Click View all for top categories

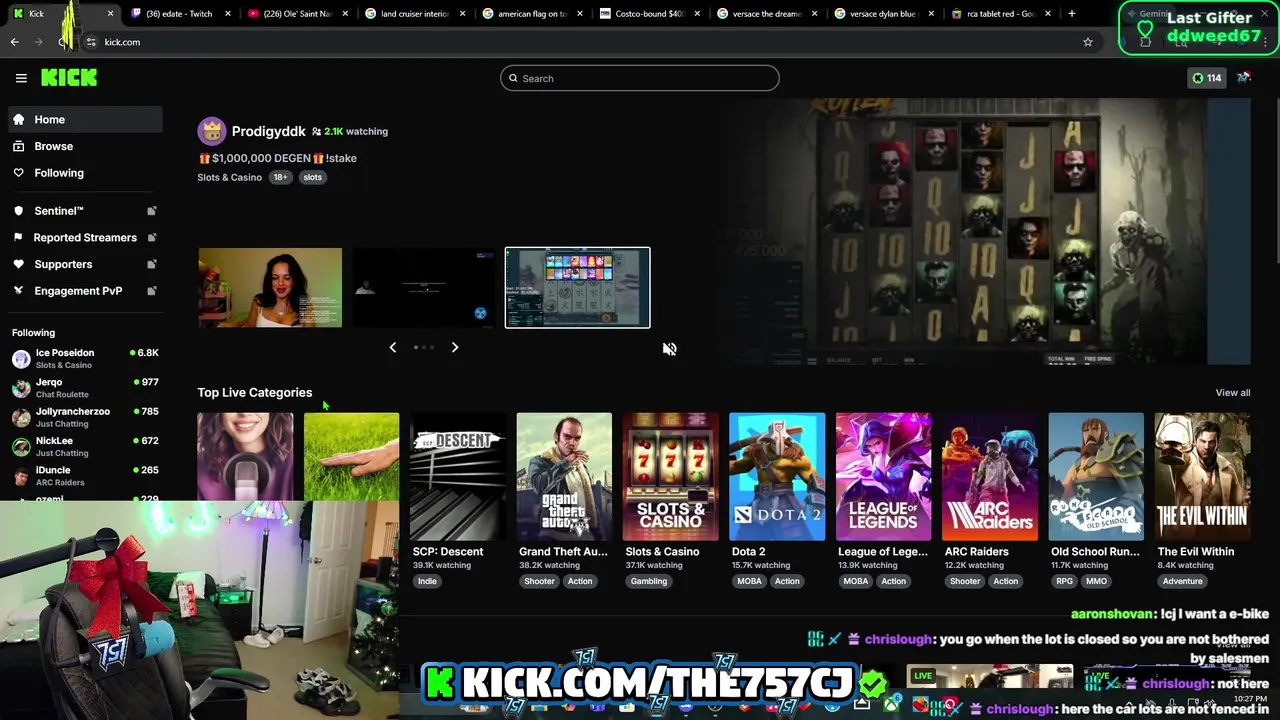point(1233,393)
